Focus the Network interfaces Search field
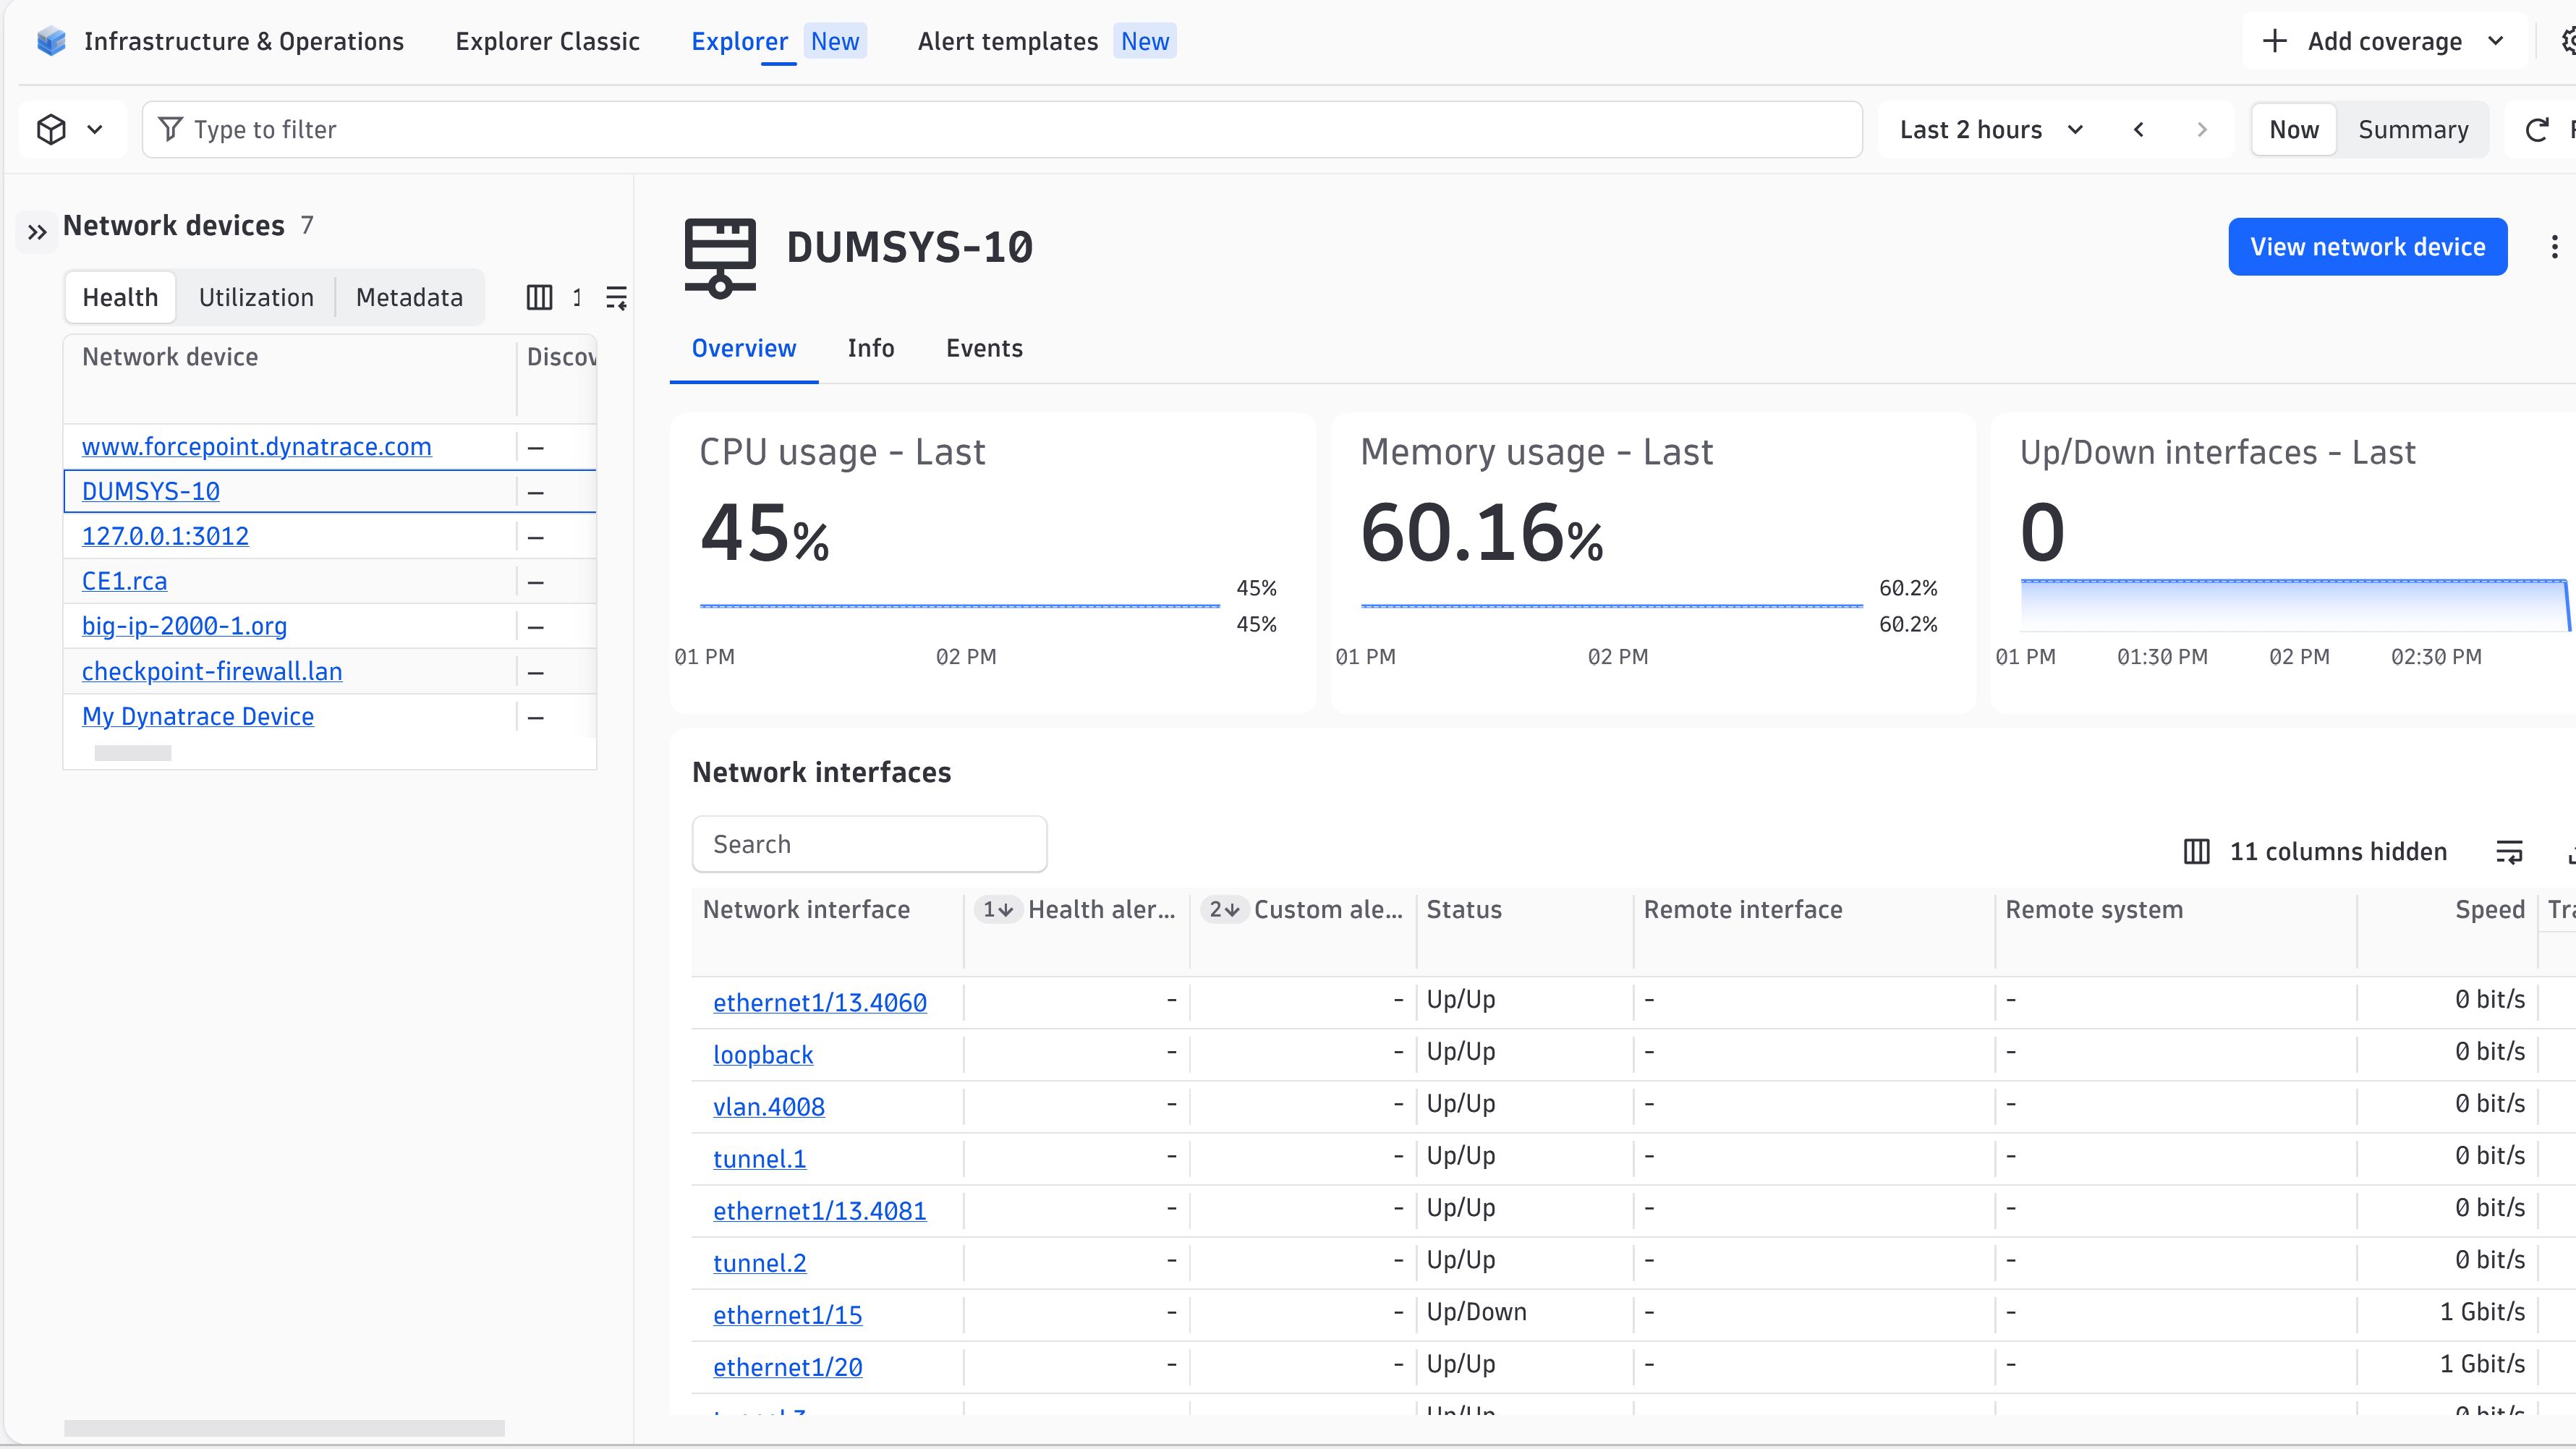Screen dimensions: 2576x1449 (869, 844)
